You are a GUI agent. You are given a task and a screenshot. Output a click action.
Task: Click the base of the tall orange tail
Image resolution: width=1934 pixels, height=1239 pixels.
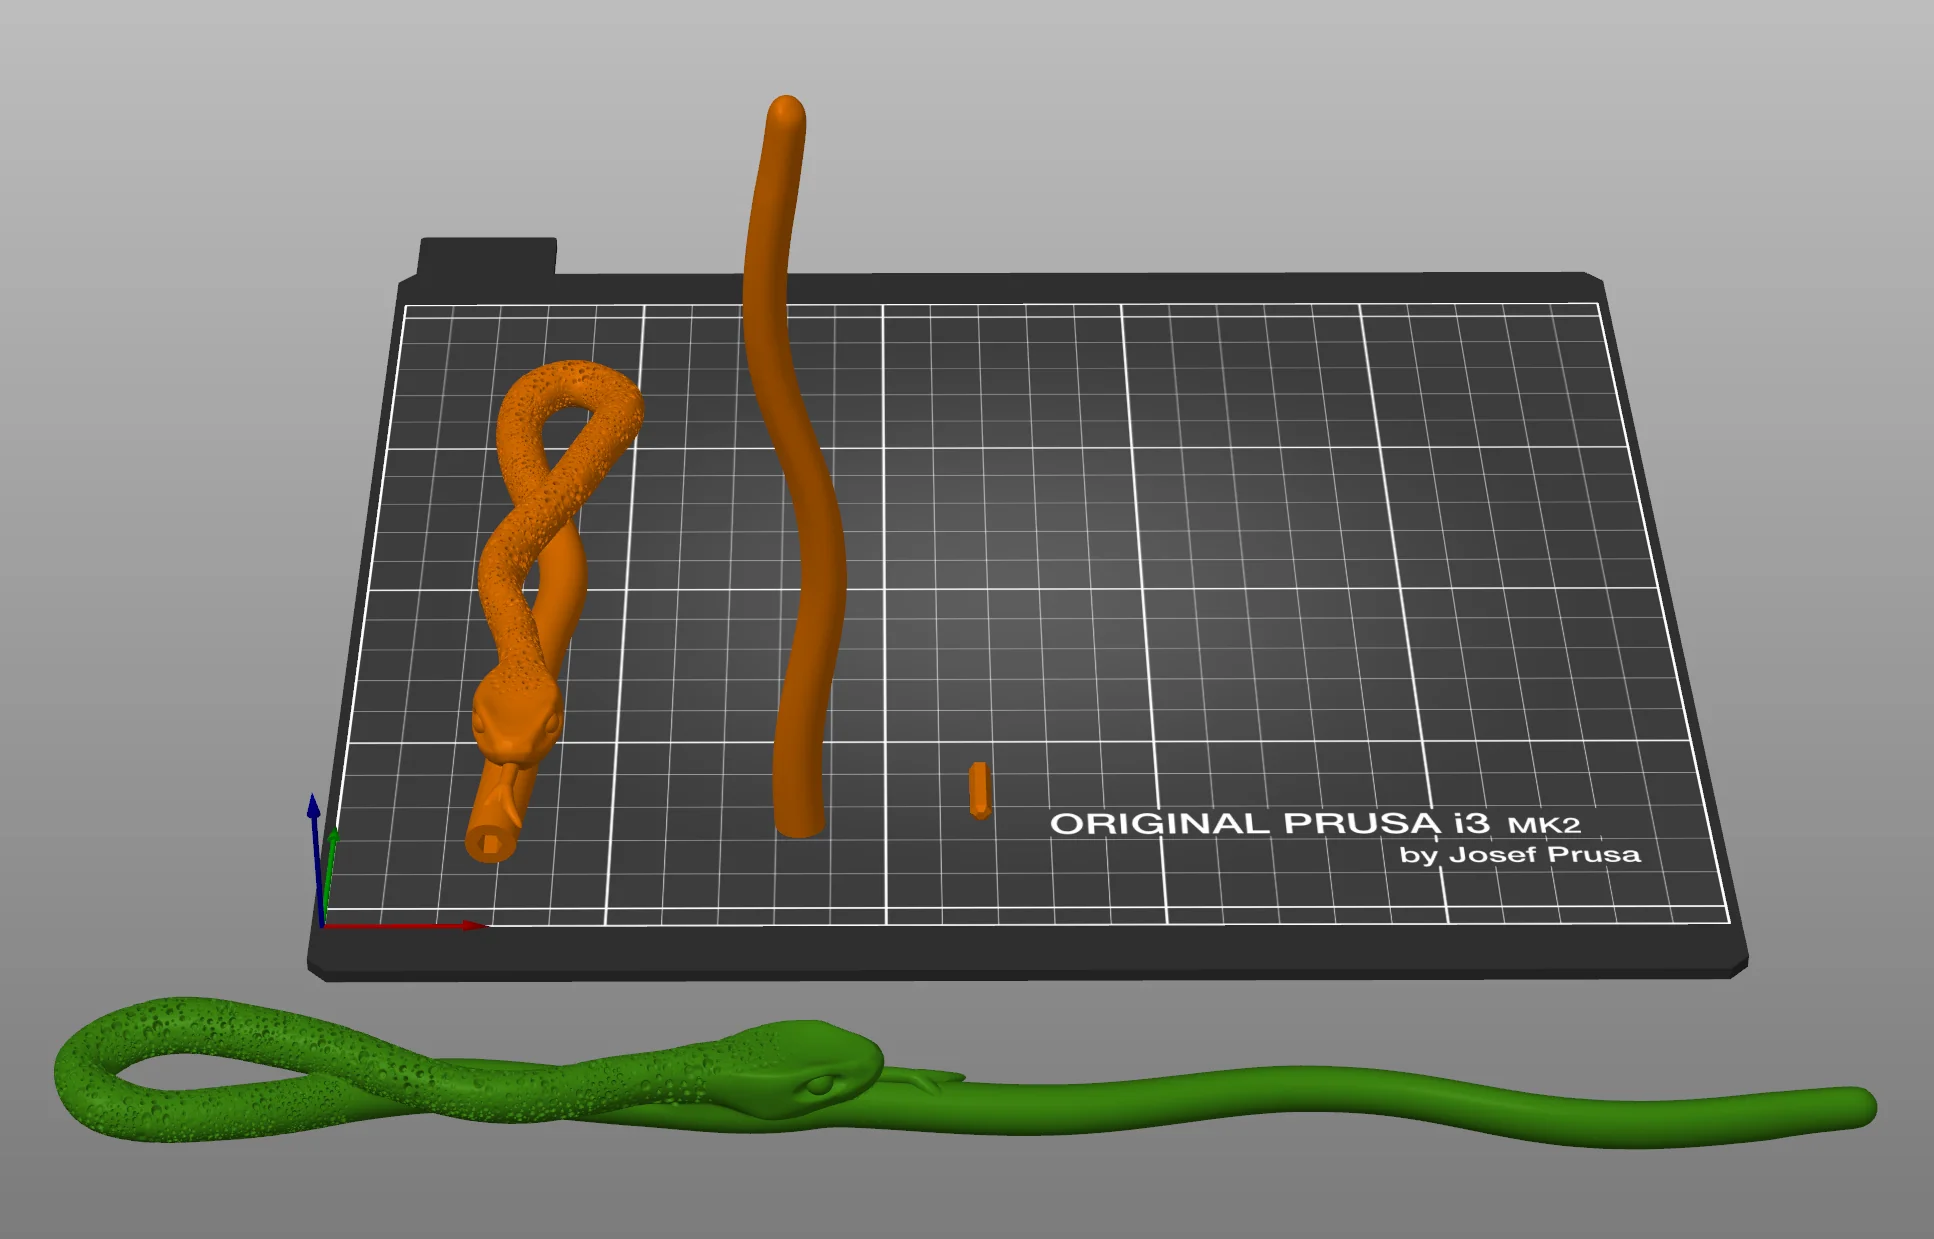[x=799, y=820]
